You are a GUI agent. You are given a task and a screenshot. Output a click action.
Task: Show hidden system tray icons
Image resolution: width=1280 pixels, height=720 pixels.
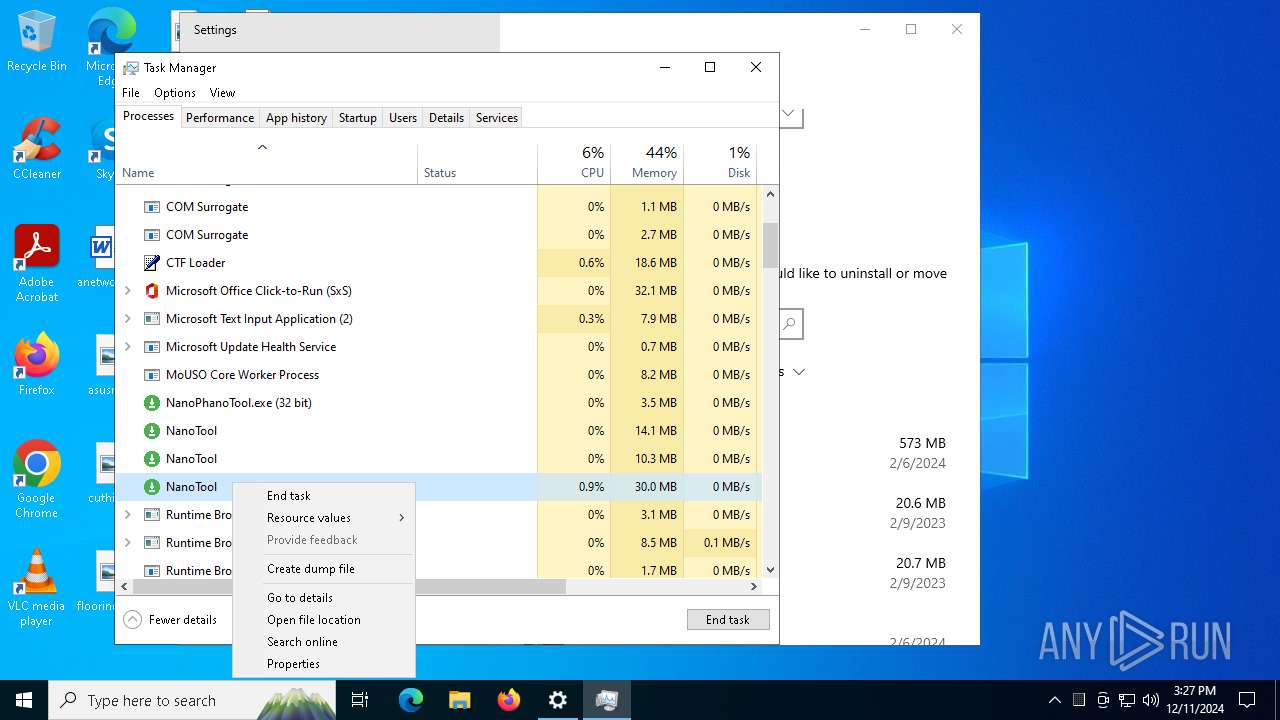pyautogui.click(x=1055, y=700)
